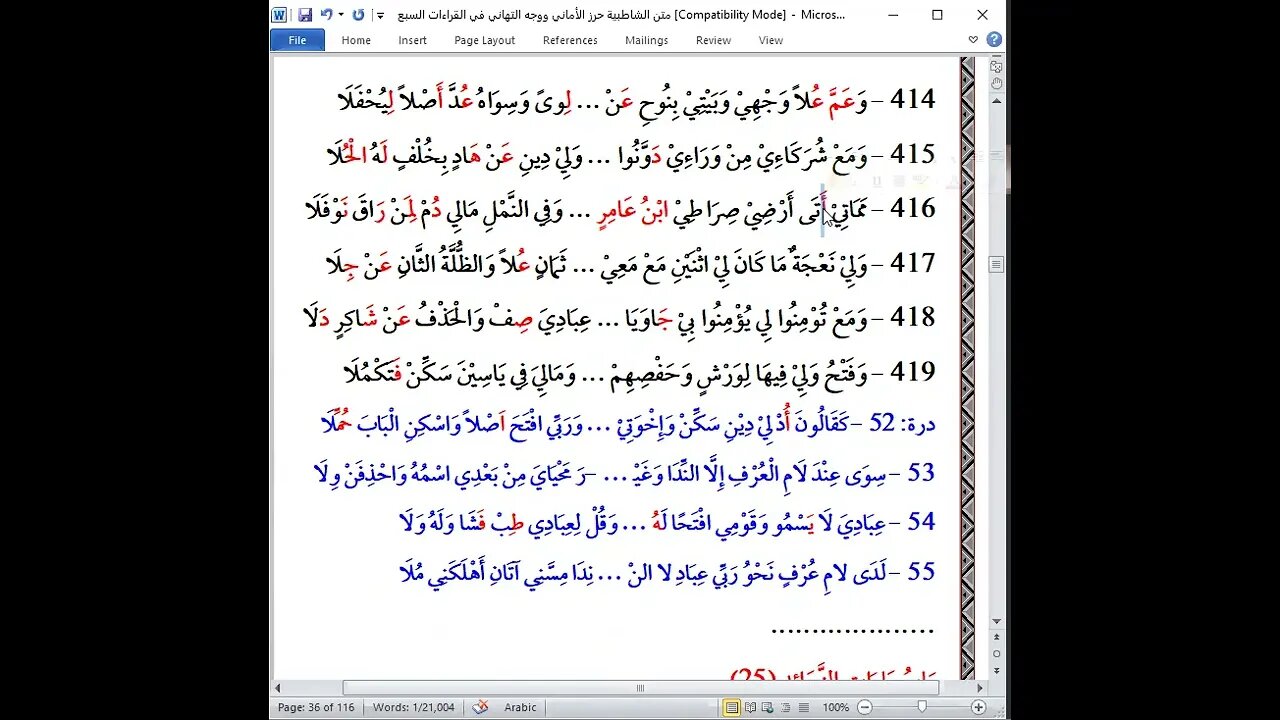
Task: Minimize the Word window
Action: click(891, 15)
